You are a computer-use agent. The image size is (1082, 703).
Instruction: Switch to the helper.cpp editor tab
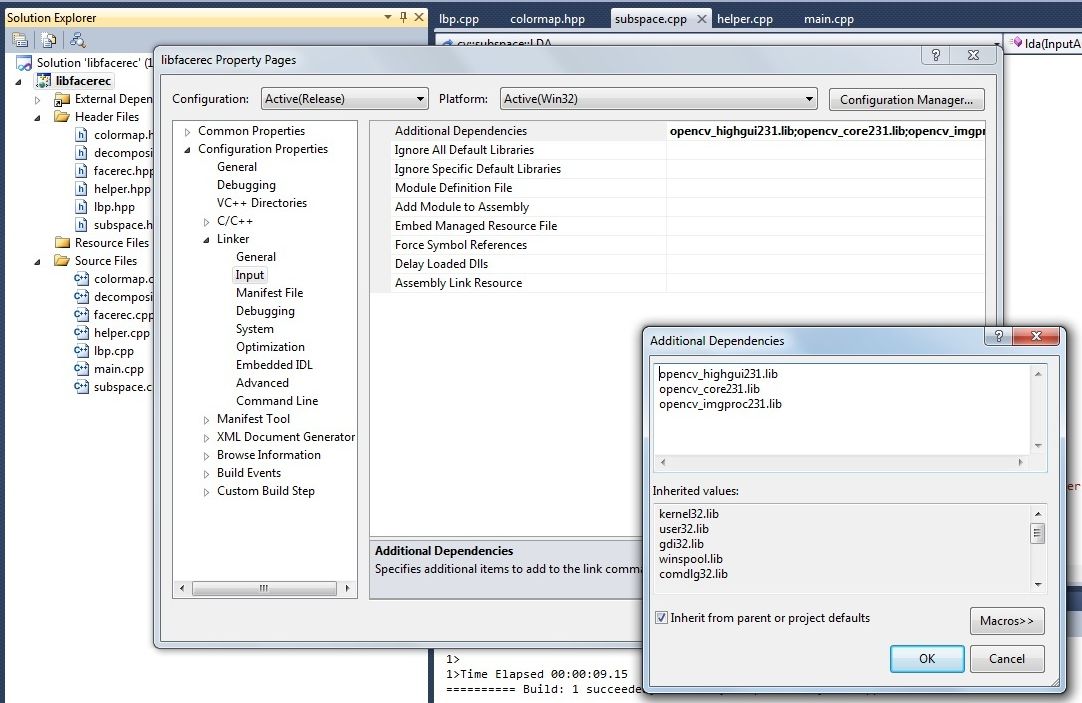(x=745, y=19)
